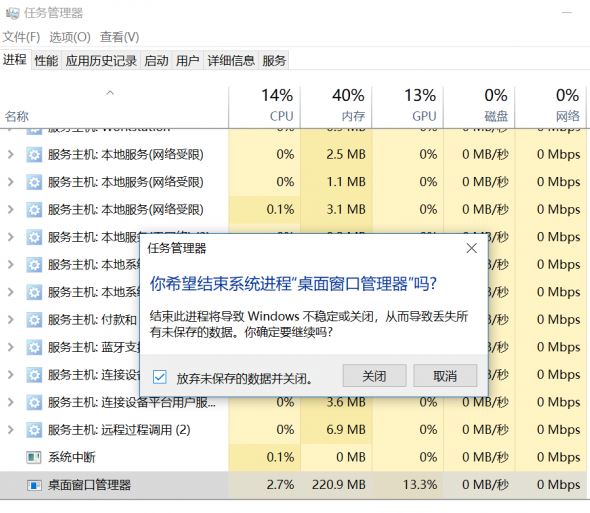Sort by the 13% GPU column header

pyautogui.click(x=408, y=108)
